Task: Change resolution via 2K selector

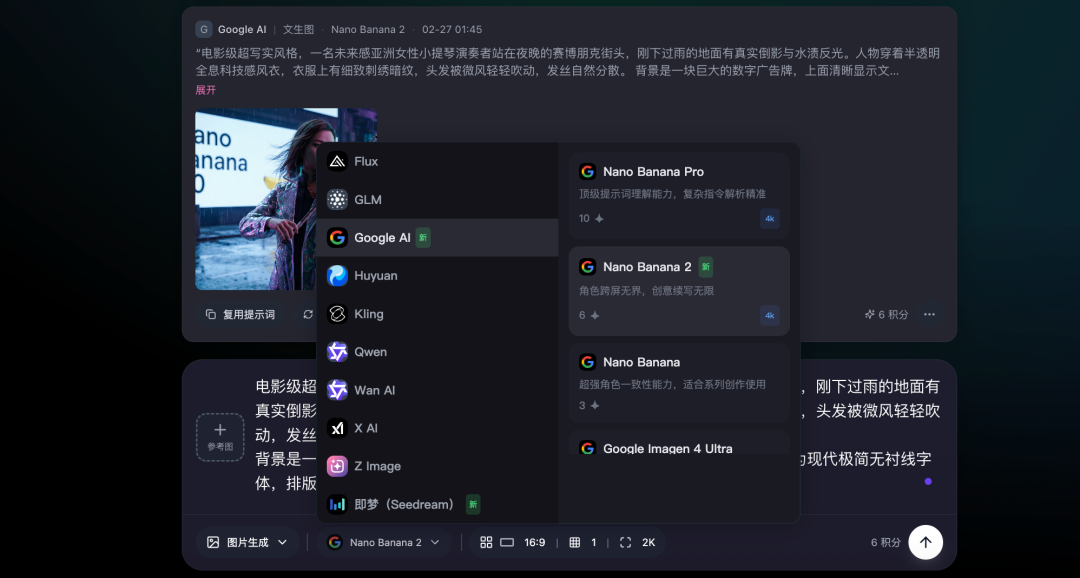Action: click(638, 542)
